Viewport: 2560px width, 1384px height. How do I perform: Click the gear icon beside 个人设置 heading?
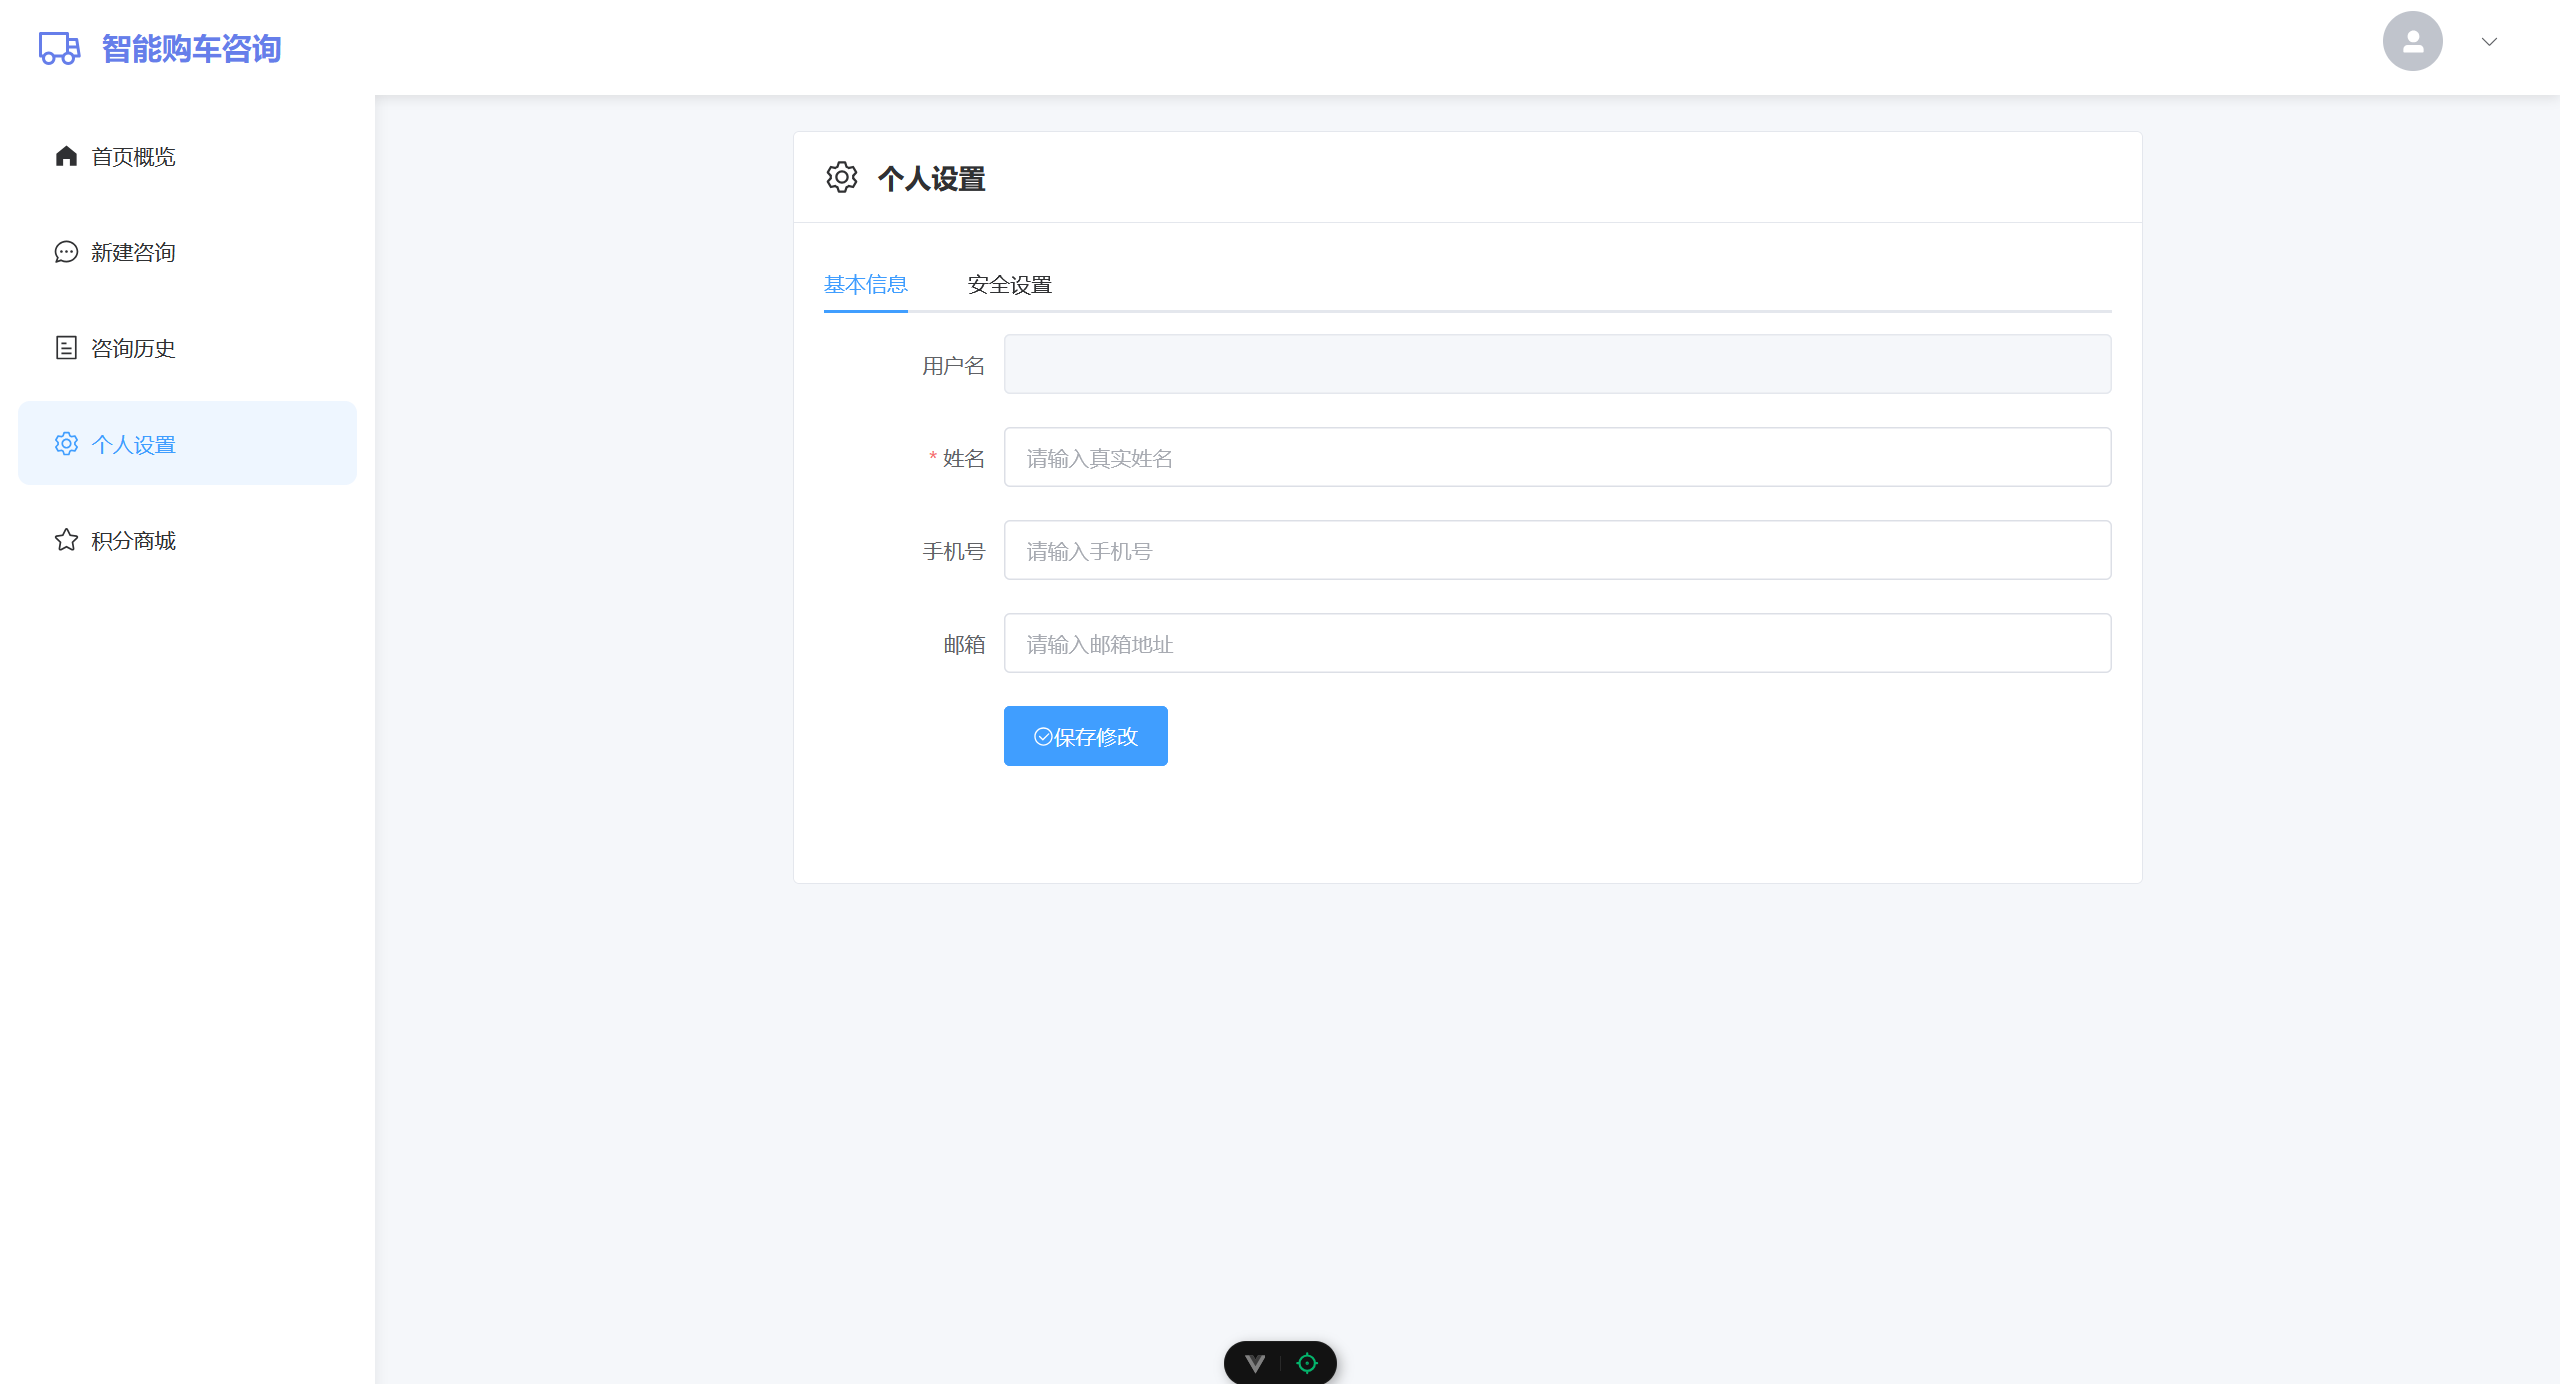coord(842,178)
